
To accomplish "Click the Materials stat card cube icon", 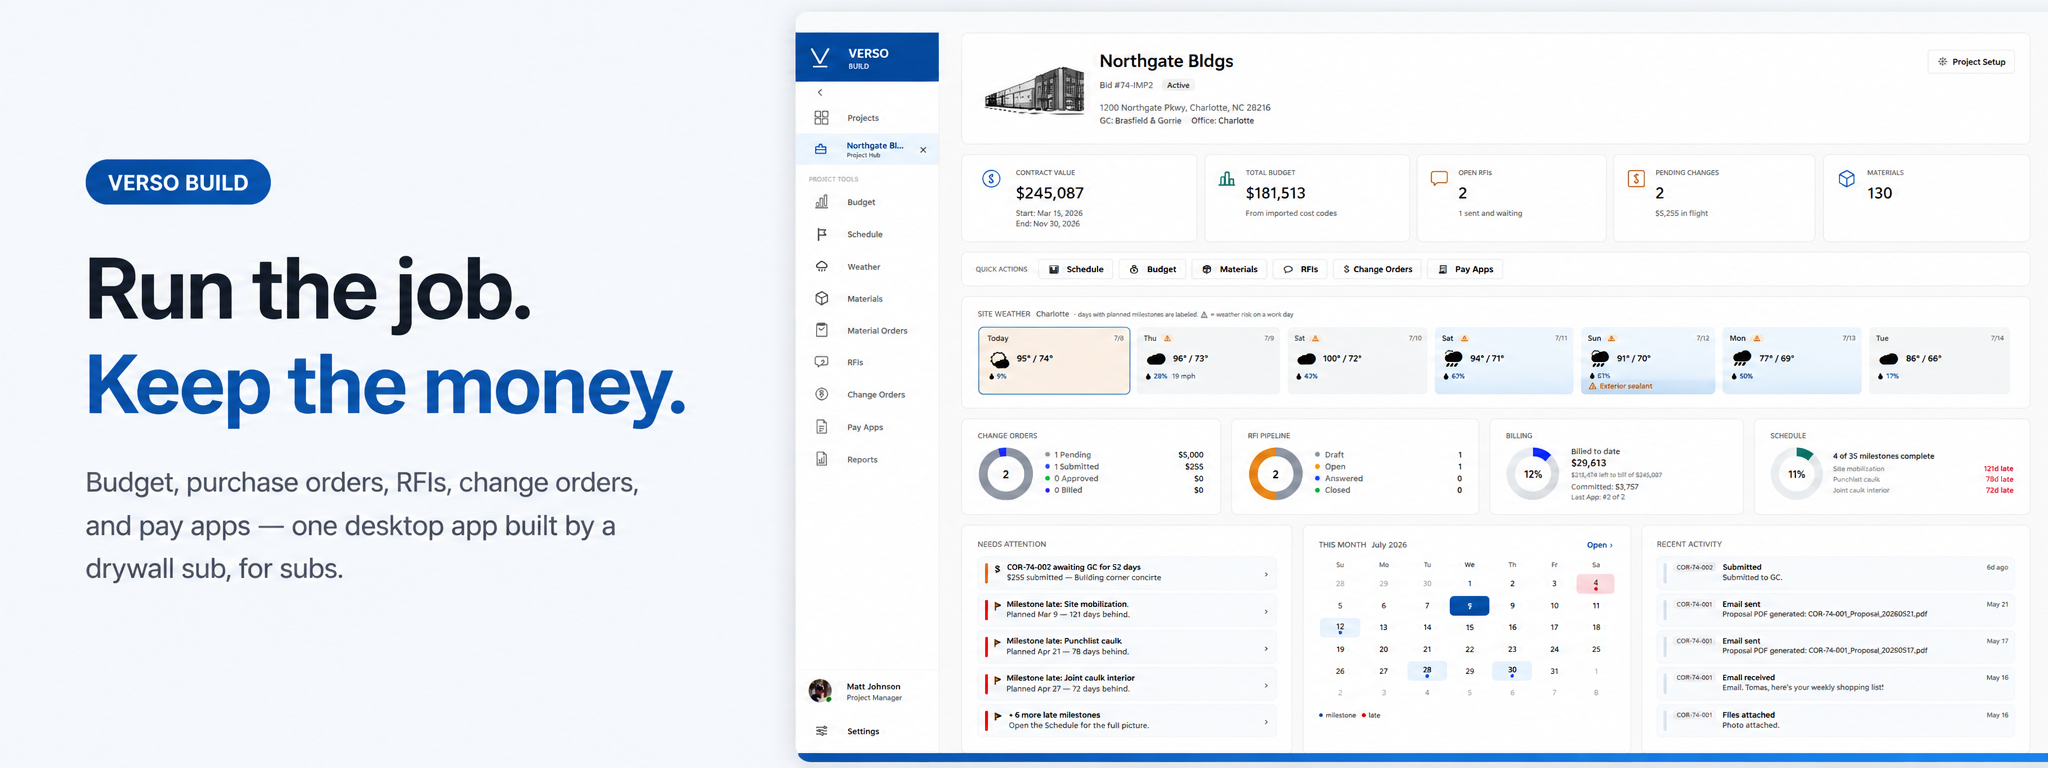I will [1846, 179].
